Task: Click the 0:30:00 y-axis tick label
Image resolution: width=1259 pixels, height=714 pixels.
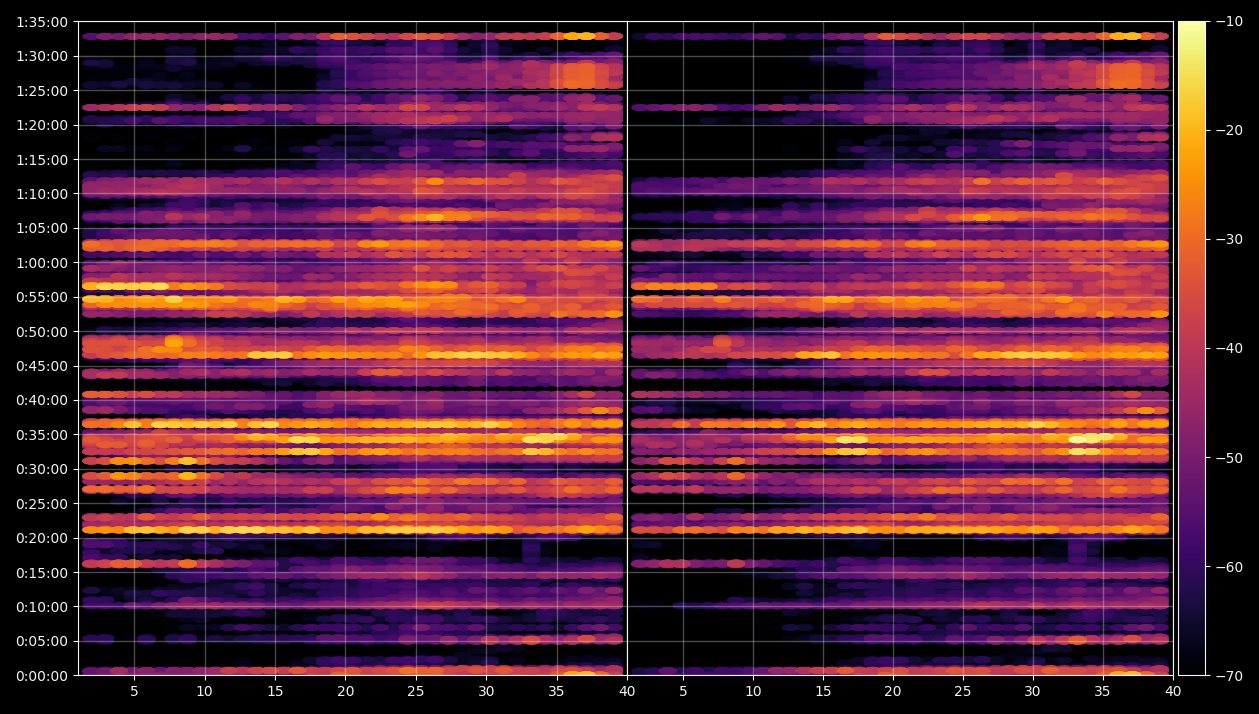Action: coord(42,469)
